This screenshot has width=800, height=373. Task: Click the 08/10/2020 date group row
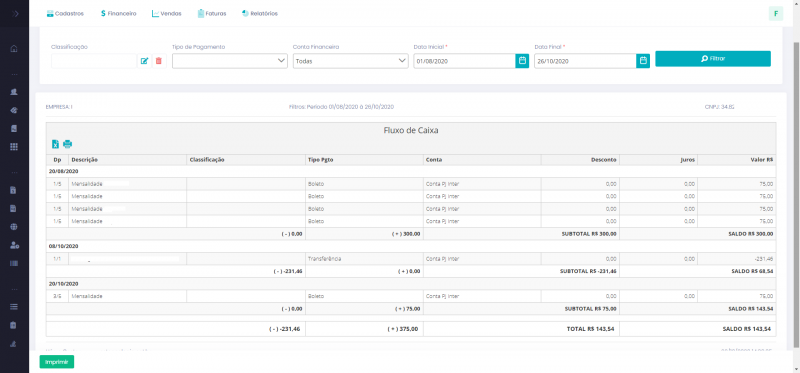[411, 246]
